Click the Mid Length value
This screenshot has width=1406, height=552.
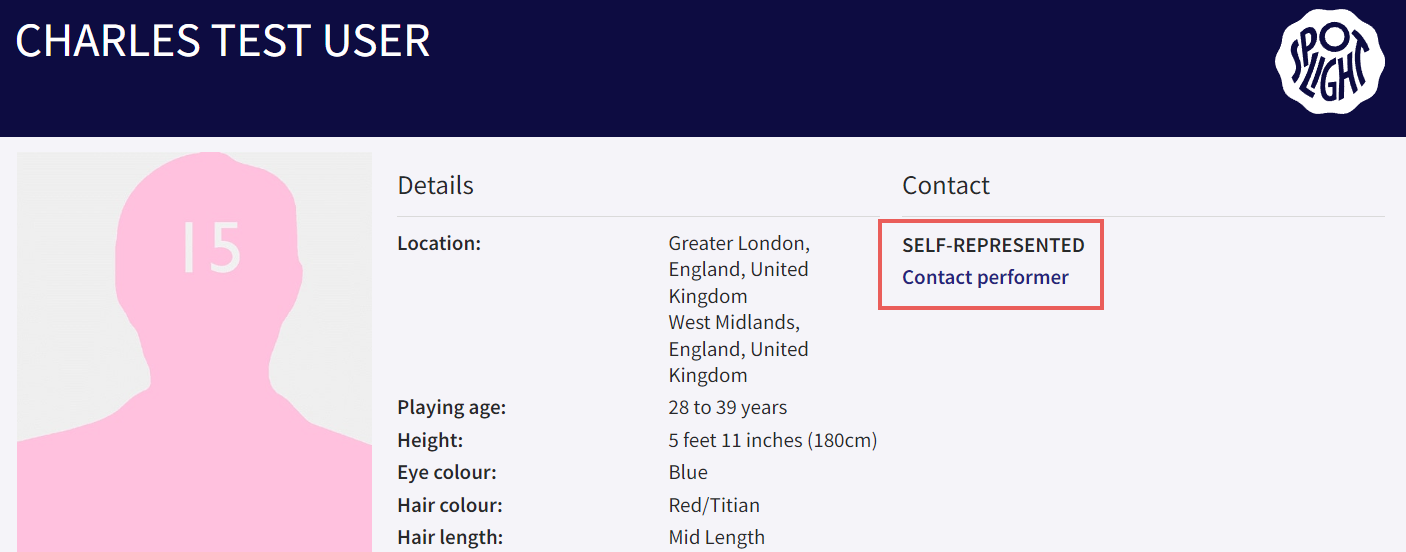716,537
